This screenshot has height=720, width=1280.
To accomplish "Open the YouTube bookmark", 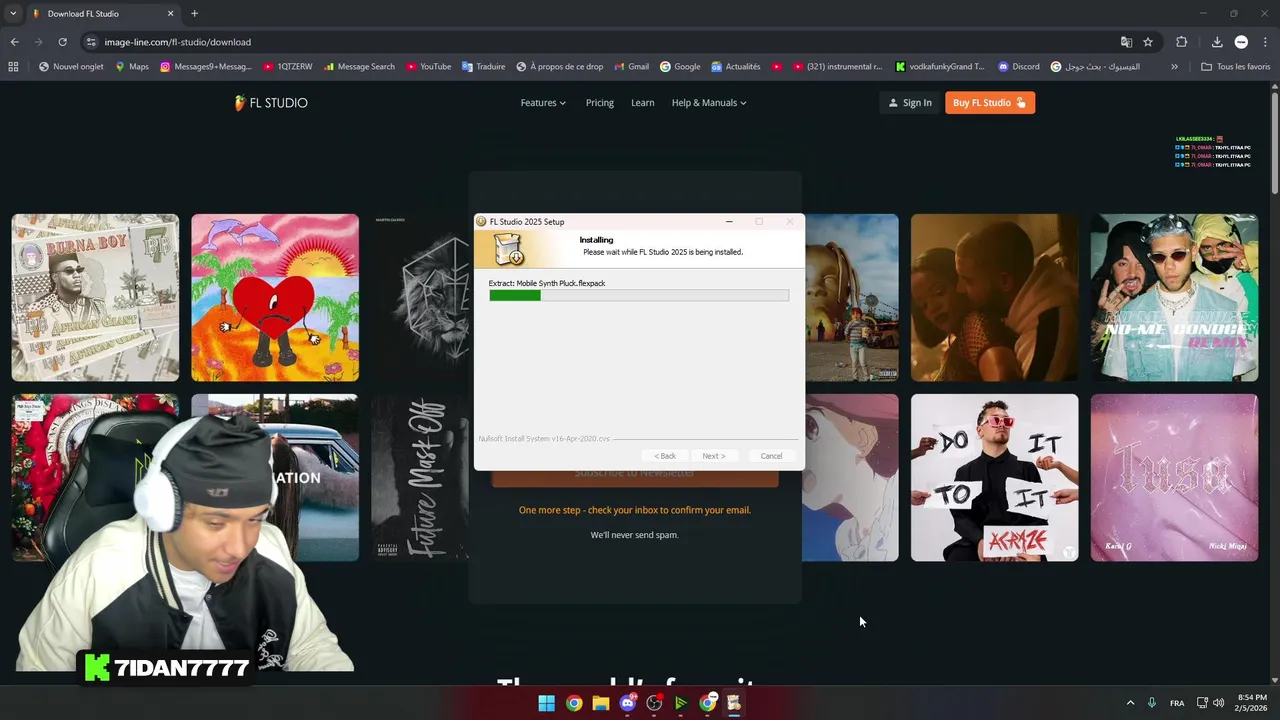I will click(428, 67).
